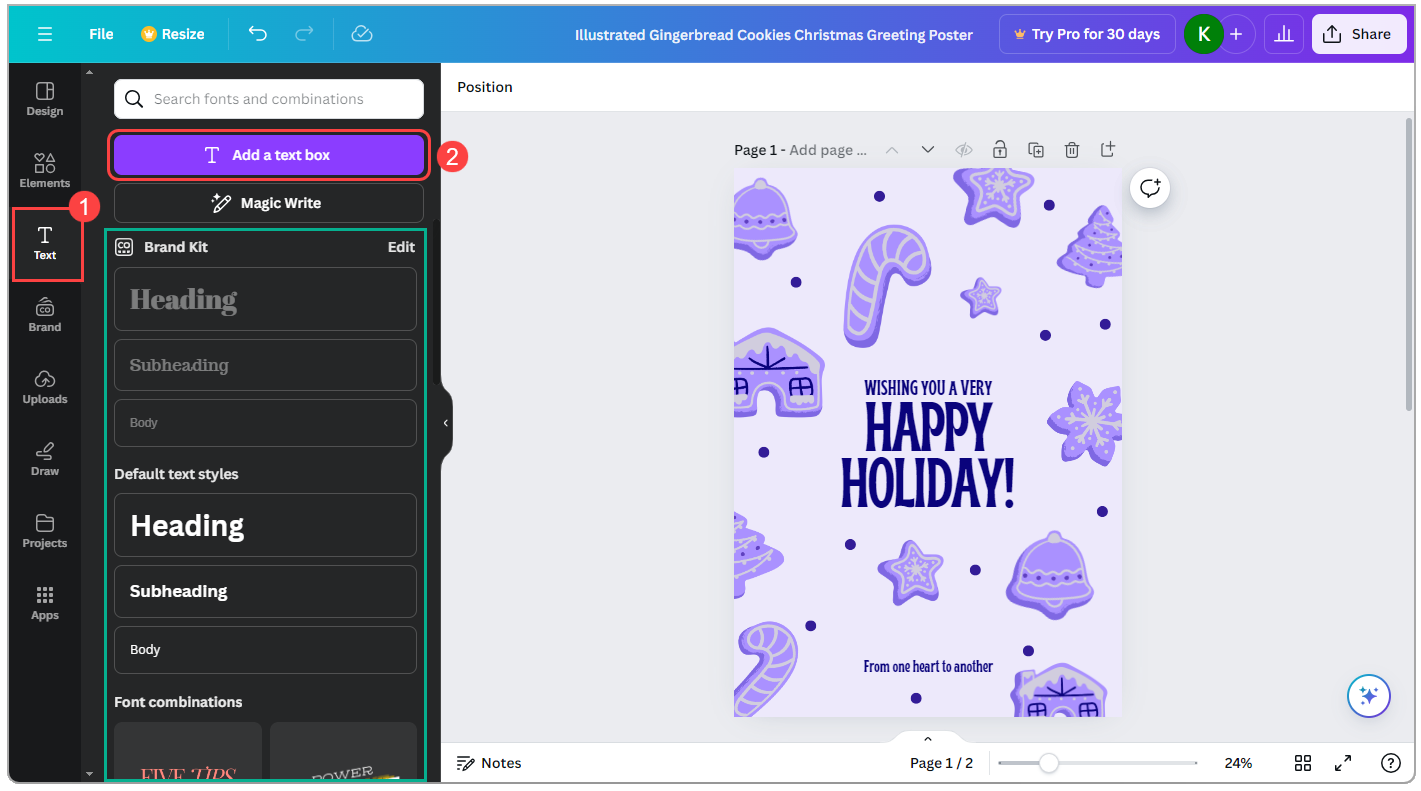Click the Add a text box button
This screenshot has width=1421, height=791.
pyautogui.click(x=268, y=155)
